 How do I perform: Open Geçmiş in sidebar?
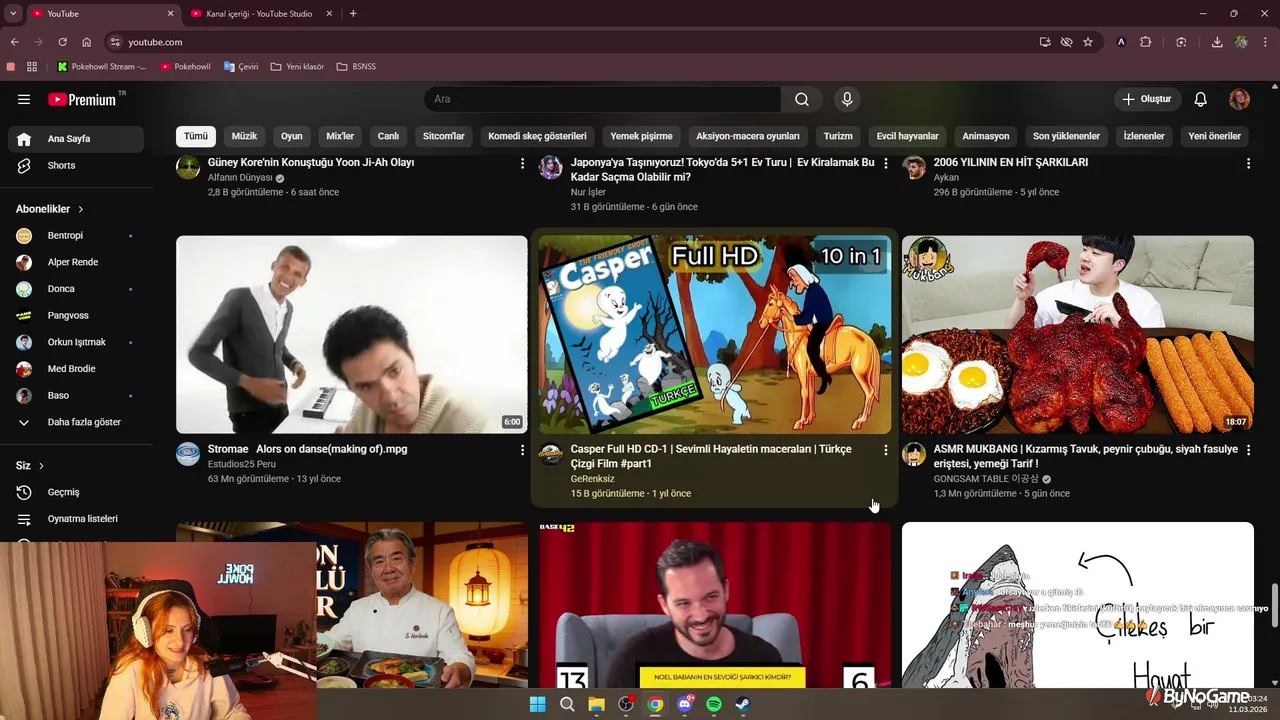coord(76,492)
